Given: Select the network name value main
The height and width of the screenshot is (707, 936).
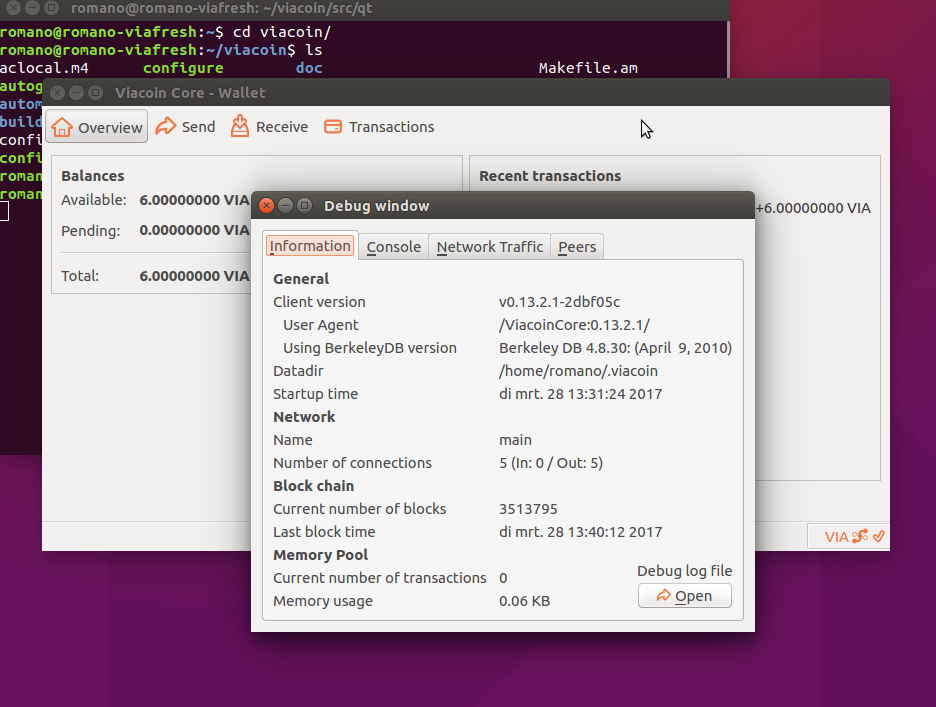Looking at the screenshot, I should click(515, 440).
